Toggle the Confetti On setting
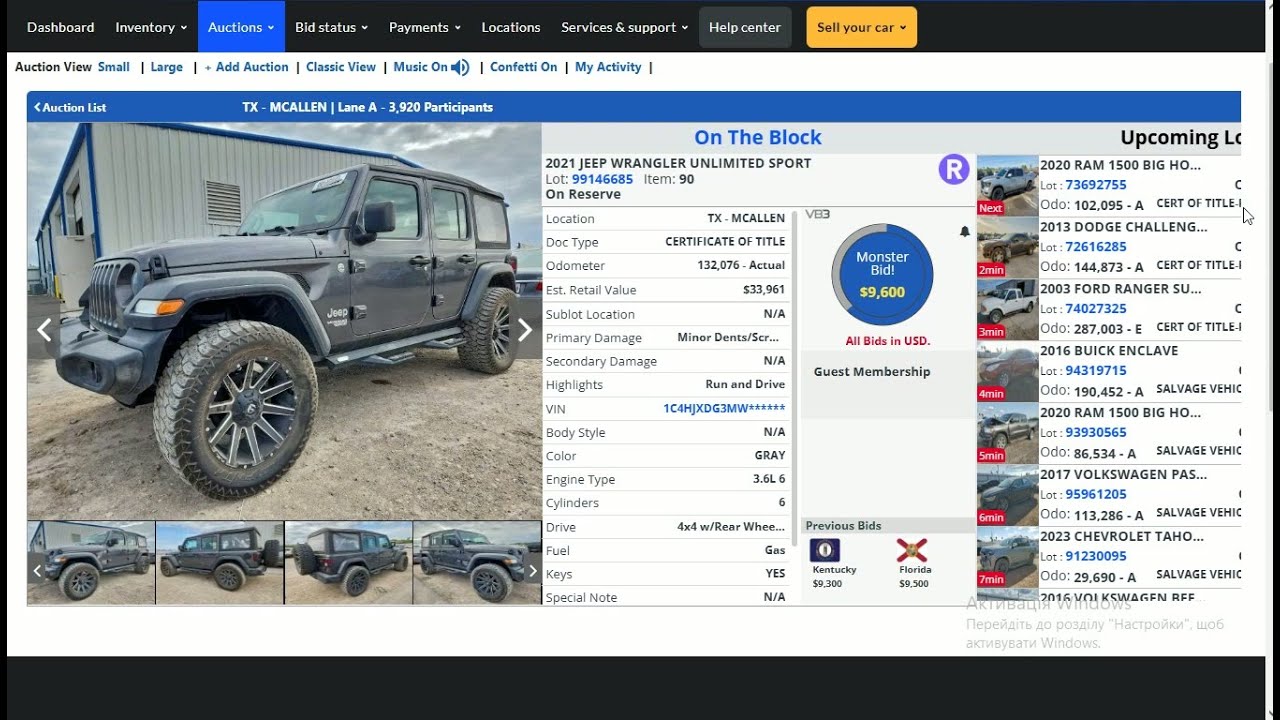Screen dimensions: 1280x720 coord(523,67)
